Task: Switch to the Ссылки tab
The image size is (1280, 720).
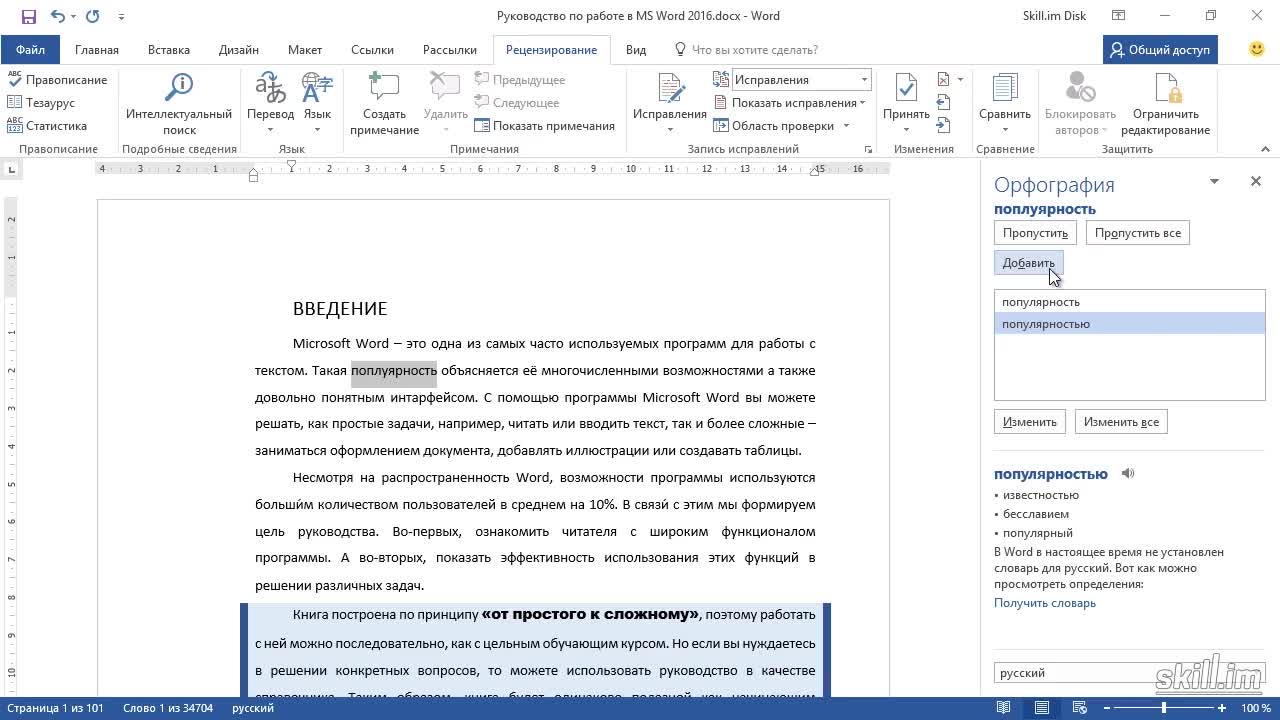Action: pos(371,50)
